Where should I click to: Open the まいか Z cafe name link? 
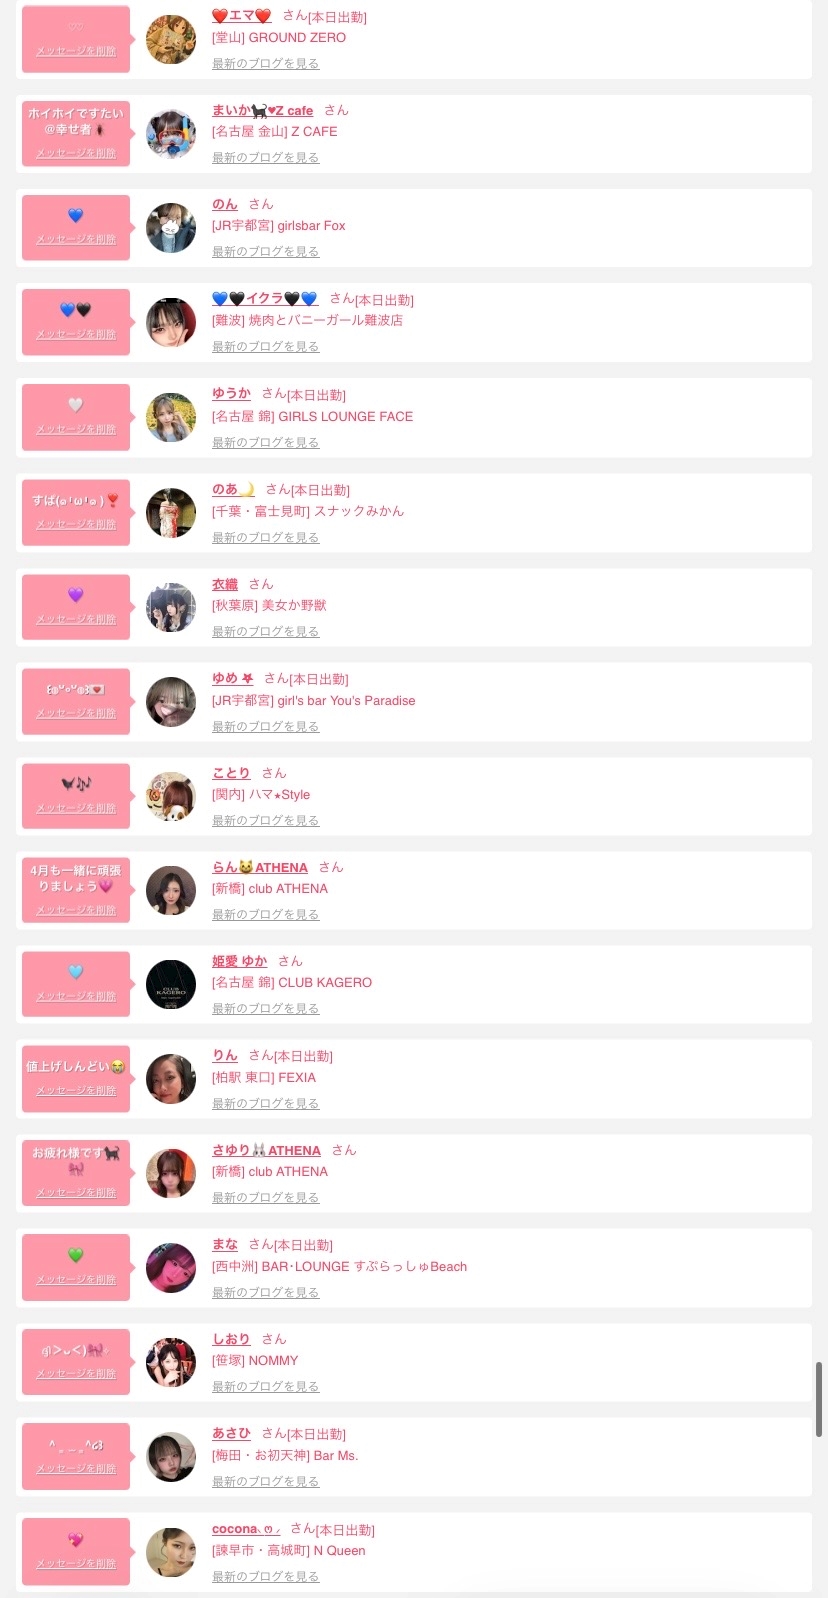click(262, 111)
